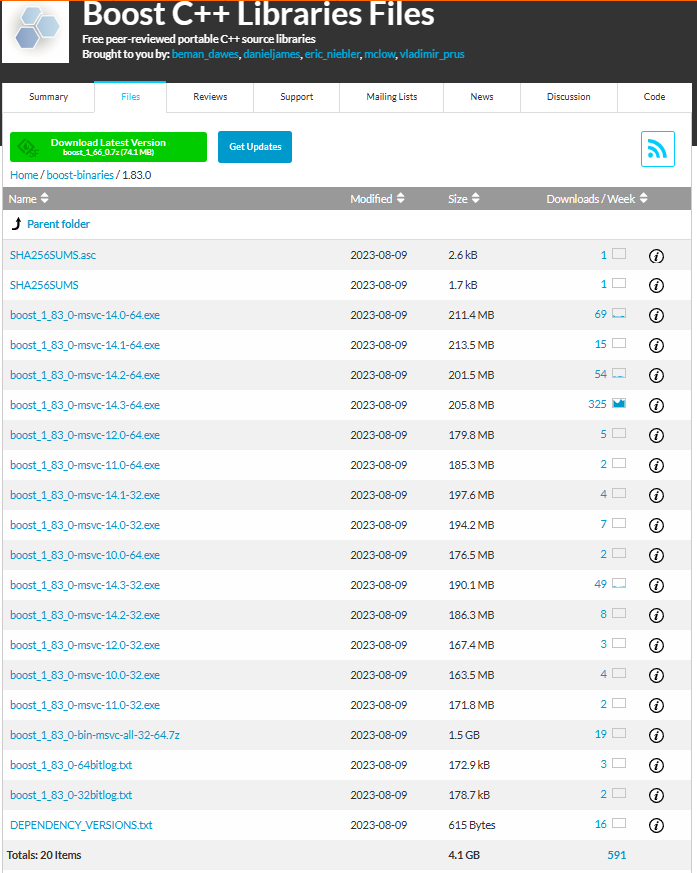Image resolution: width=697 pixels, height=873 pixels.
Task: Download the SHA256SUMS file
Action: coord(44,285)
